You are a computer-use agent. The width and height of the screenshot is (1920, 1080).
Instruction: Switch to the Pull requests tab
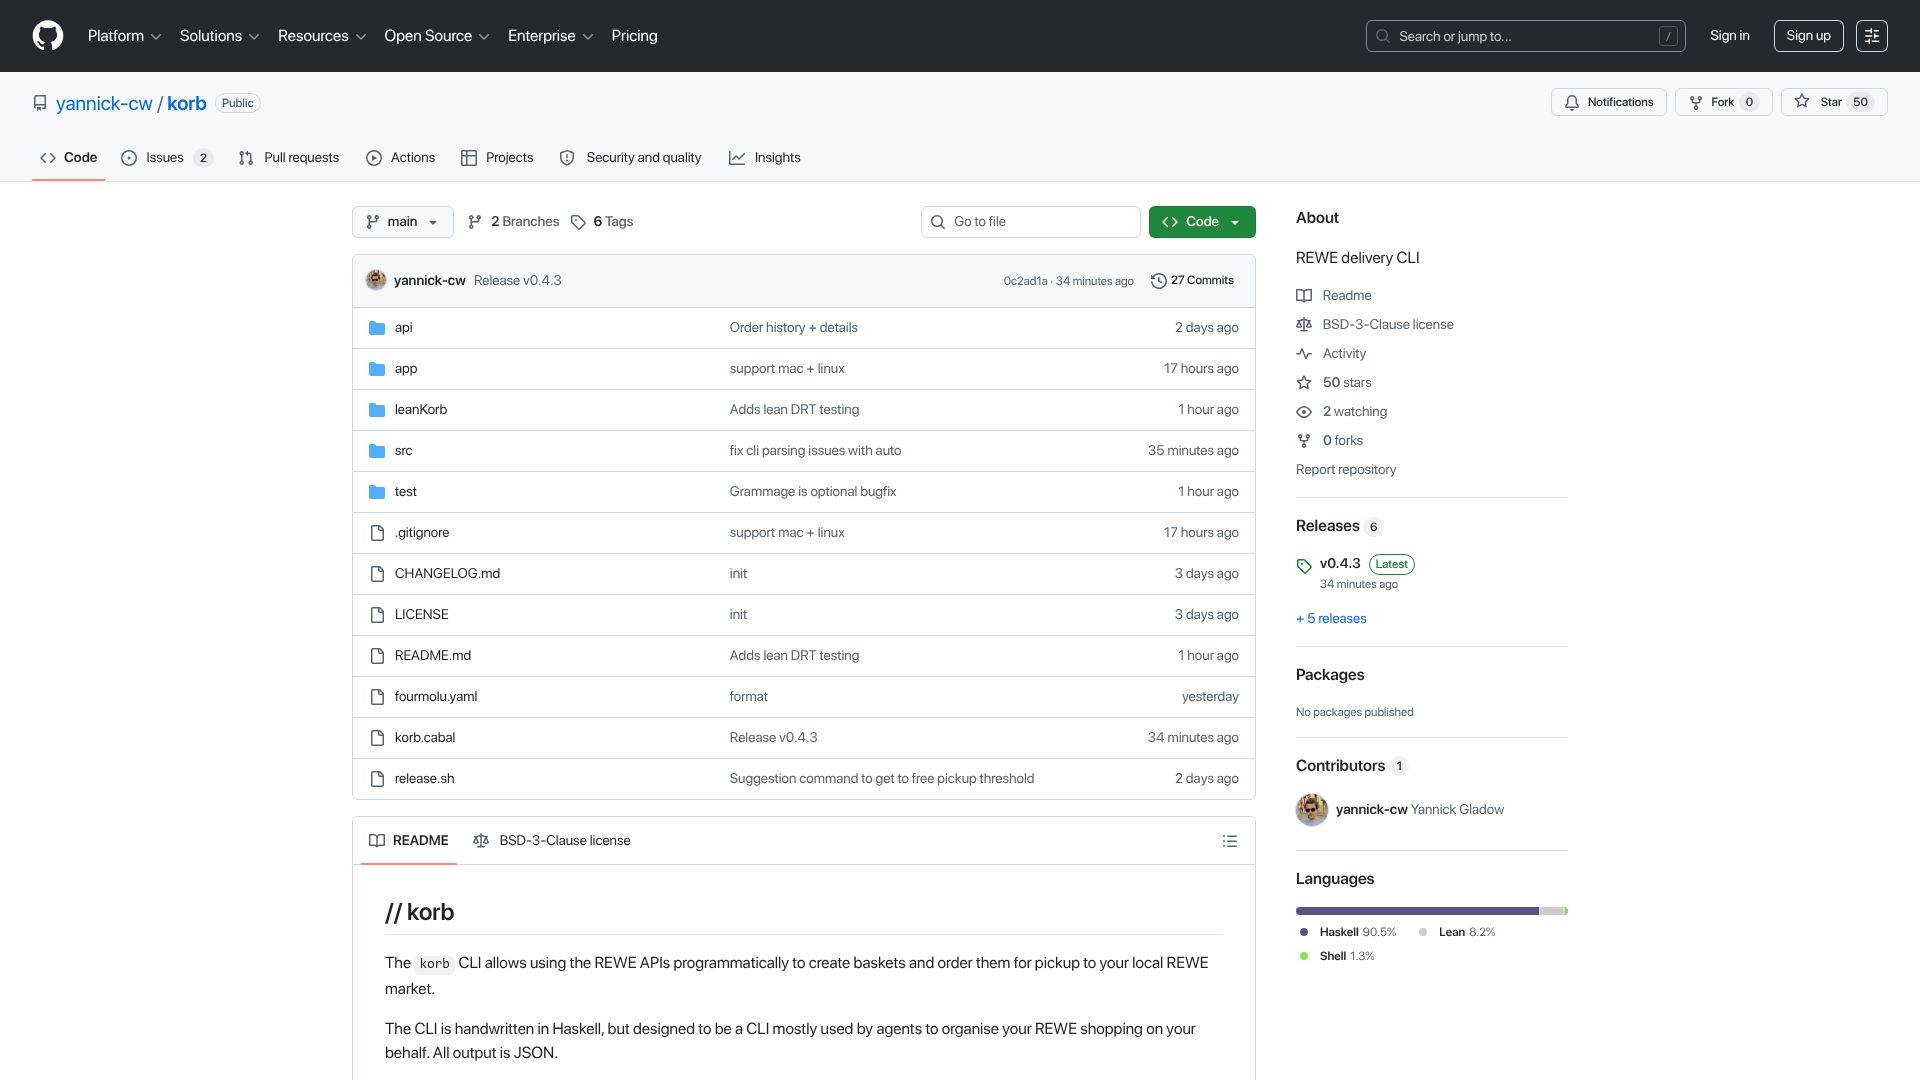(x=289, y=158)
